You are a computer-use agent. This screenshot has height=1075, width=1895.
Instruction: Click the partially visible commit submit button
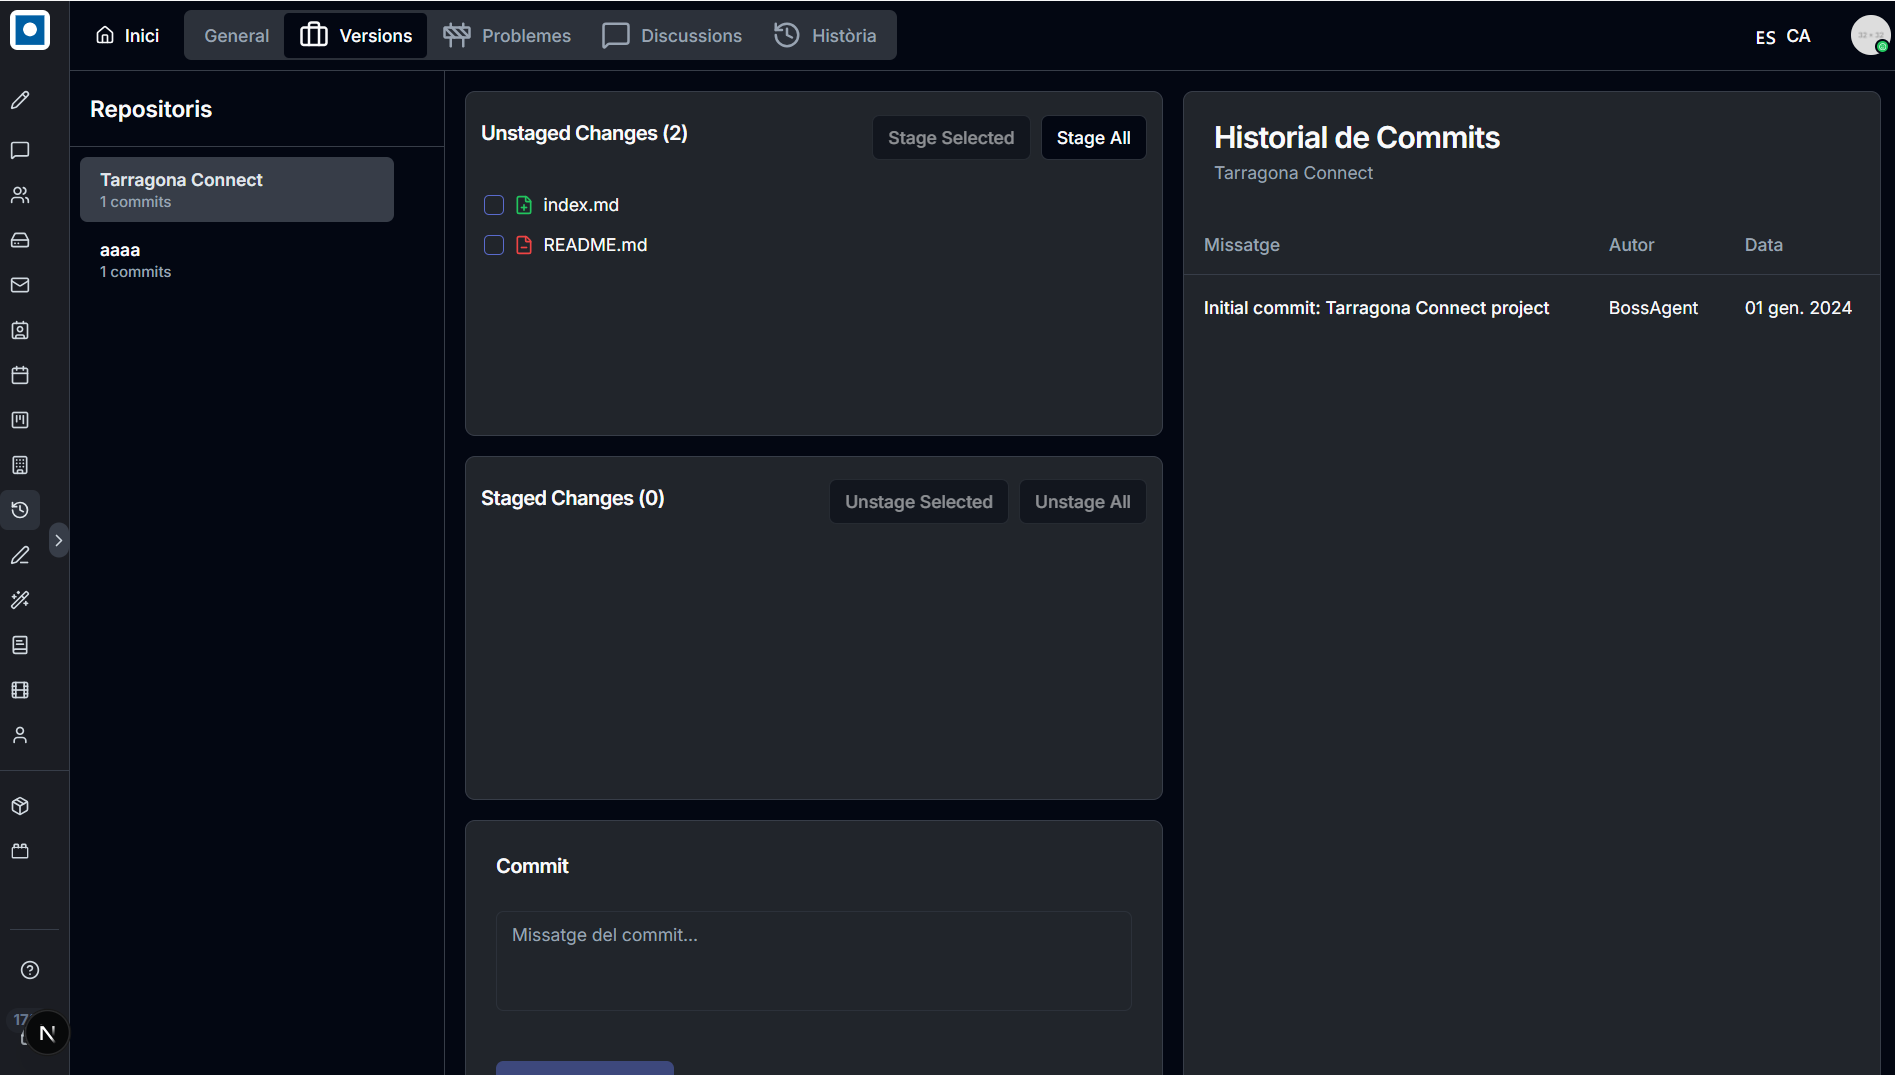[x=585, y=1068]
